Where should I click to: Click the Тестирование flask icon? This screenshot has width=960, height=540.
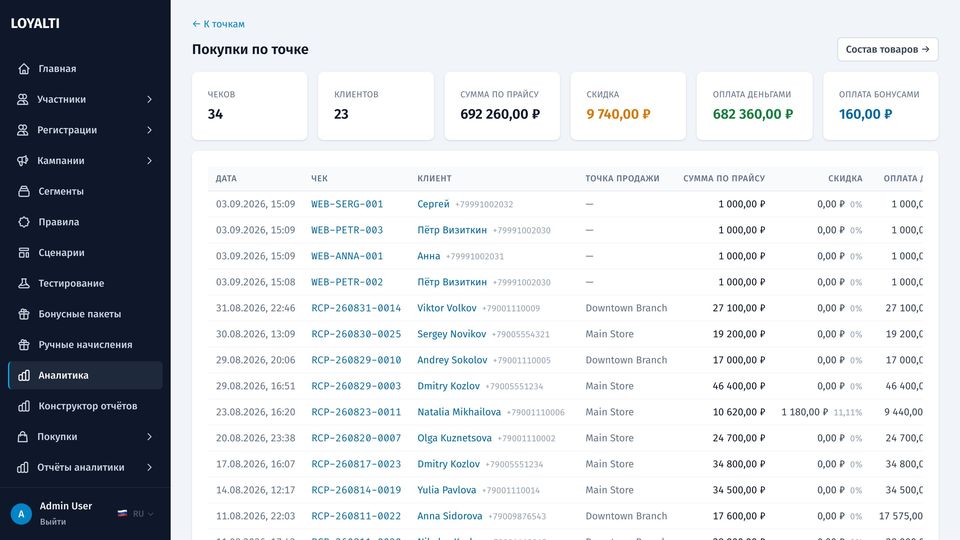tap(24, 283)
